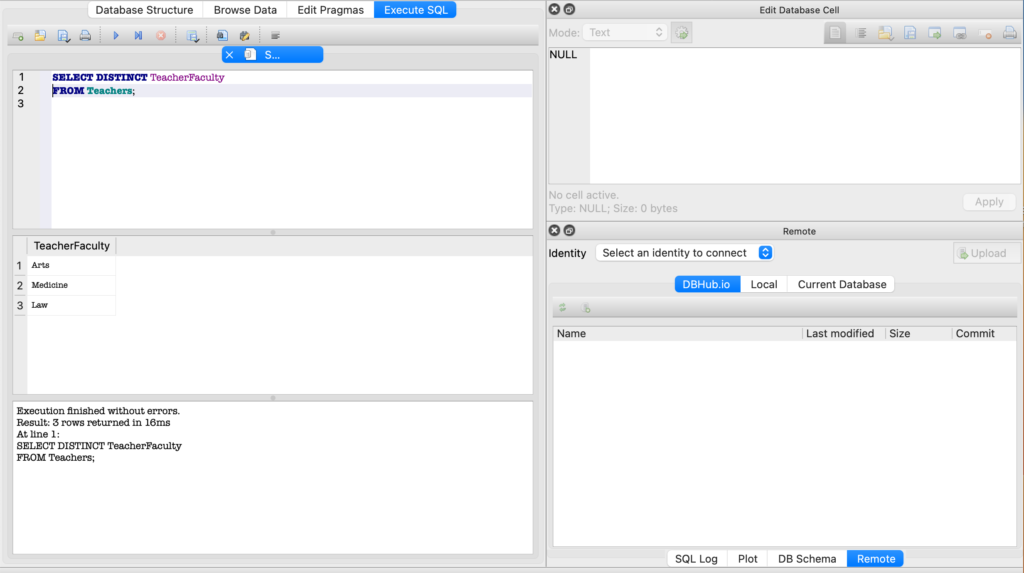Switch to the Browse Data tab
1024x573 pixels.
click(x=245, y=10)
